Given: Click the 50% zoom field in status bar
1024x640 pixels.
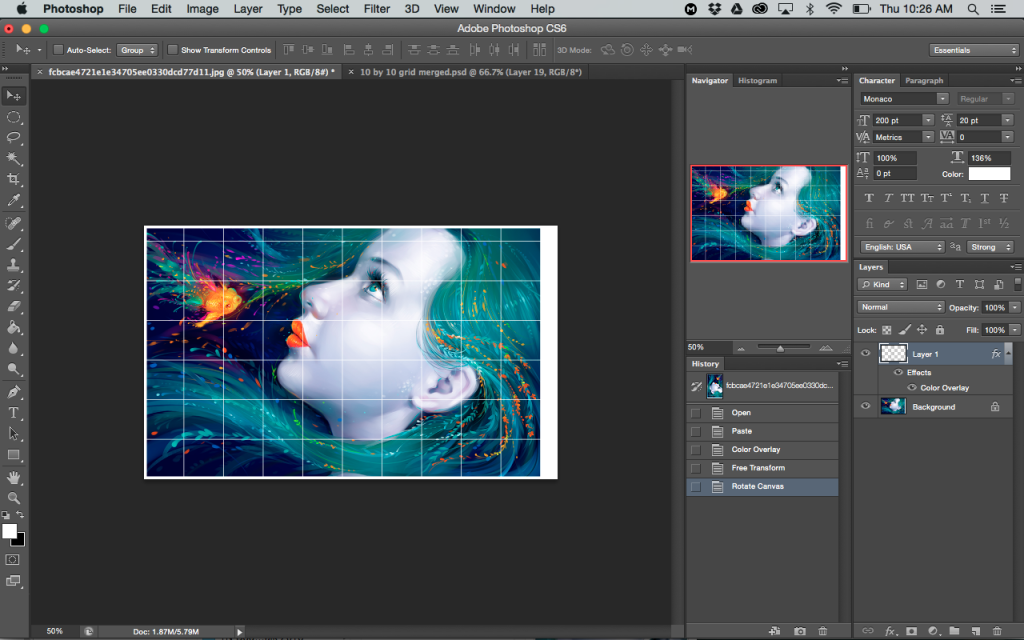Looking at the screenshot, I should coord(55,632).
